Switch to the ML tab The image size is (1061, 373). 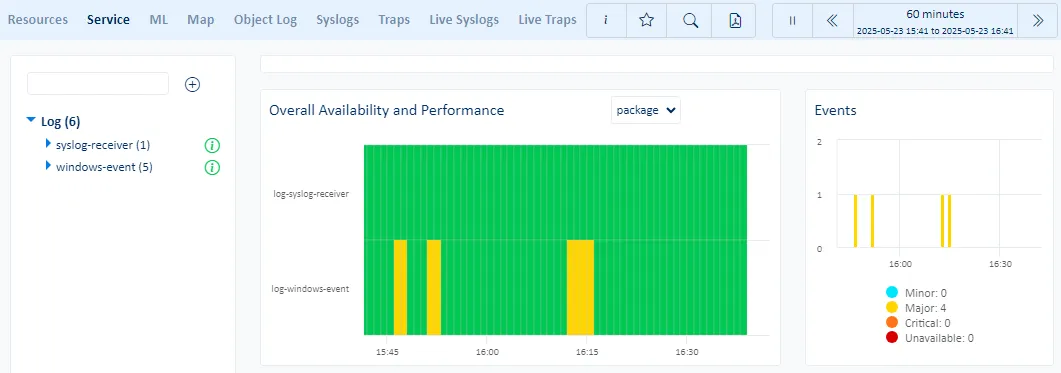(159, 20)
